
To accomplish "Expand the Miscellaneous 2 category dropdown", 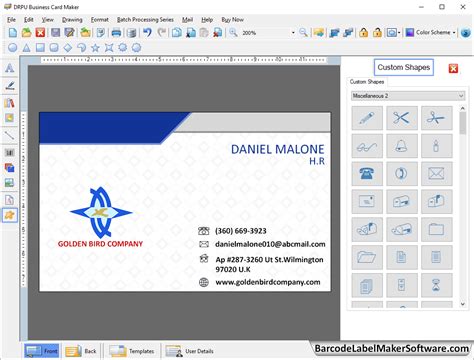I will [408, 96].
